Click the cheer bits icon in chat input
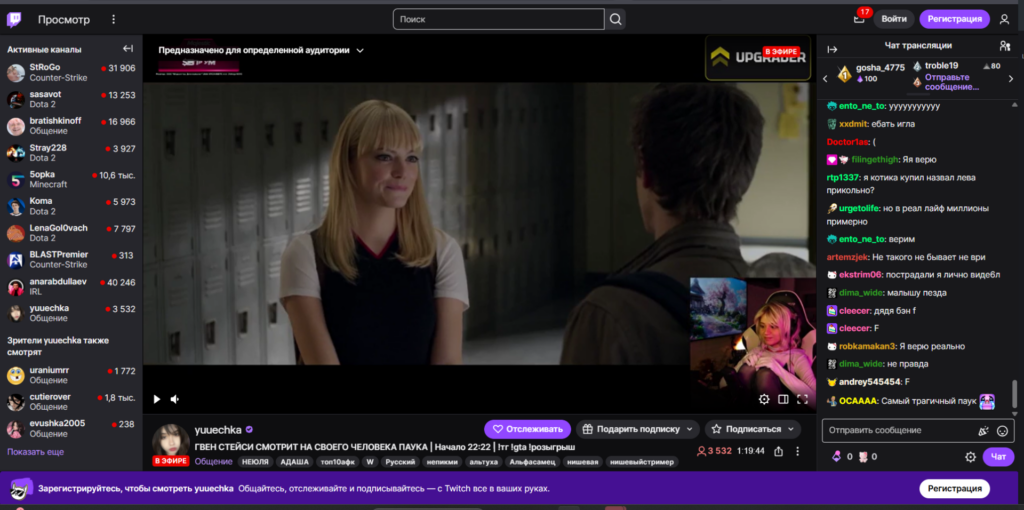Viewport: 1024px width, 510px height. 984,430
